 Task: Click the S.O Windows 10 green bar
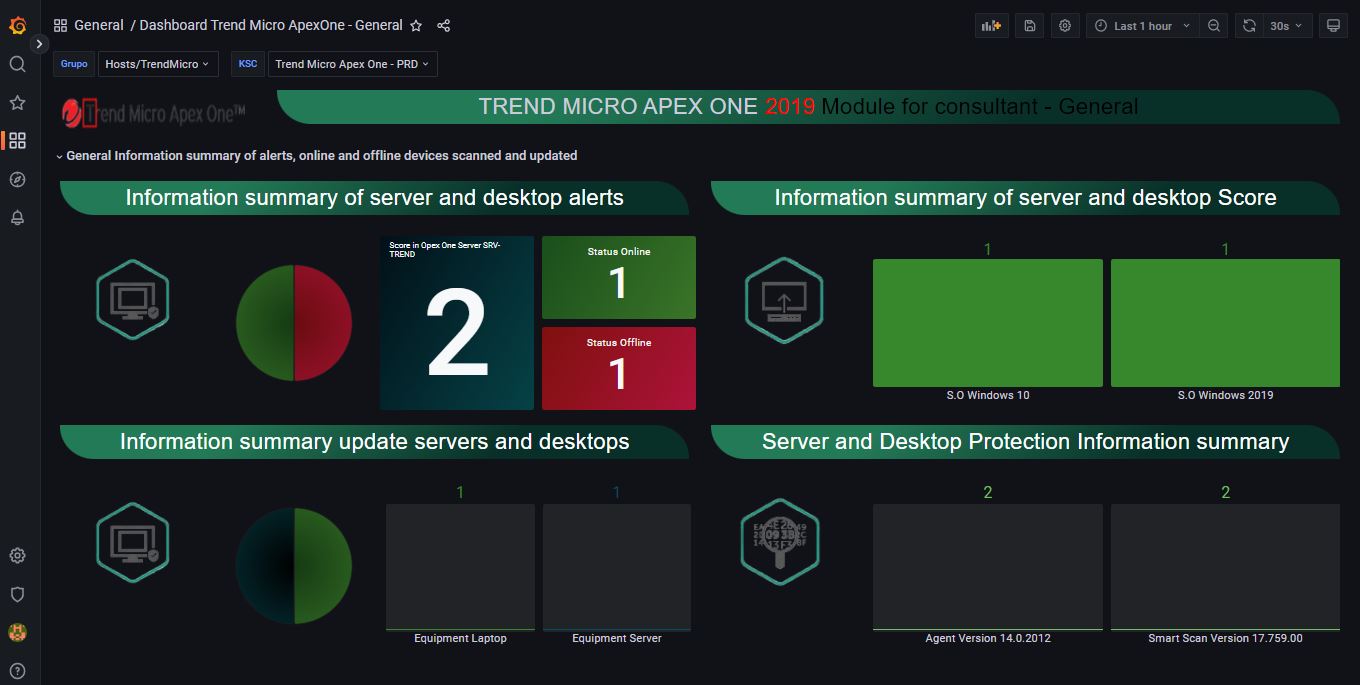tap(988, 323)
